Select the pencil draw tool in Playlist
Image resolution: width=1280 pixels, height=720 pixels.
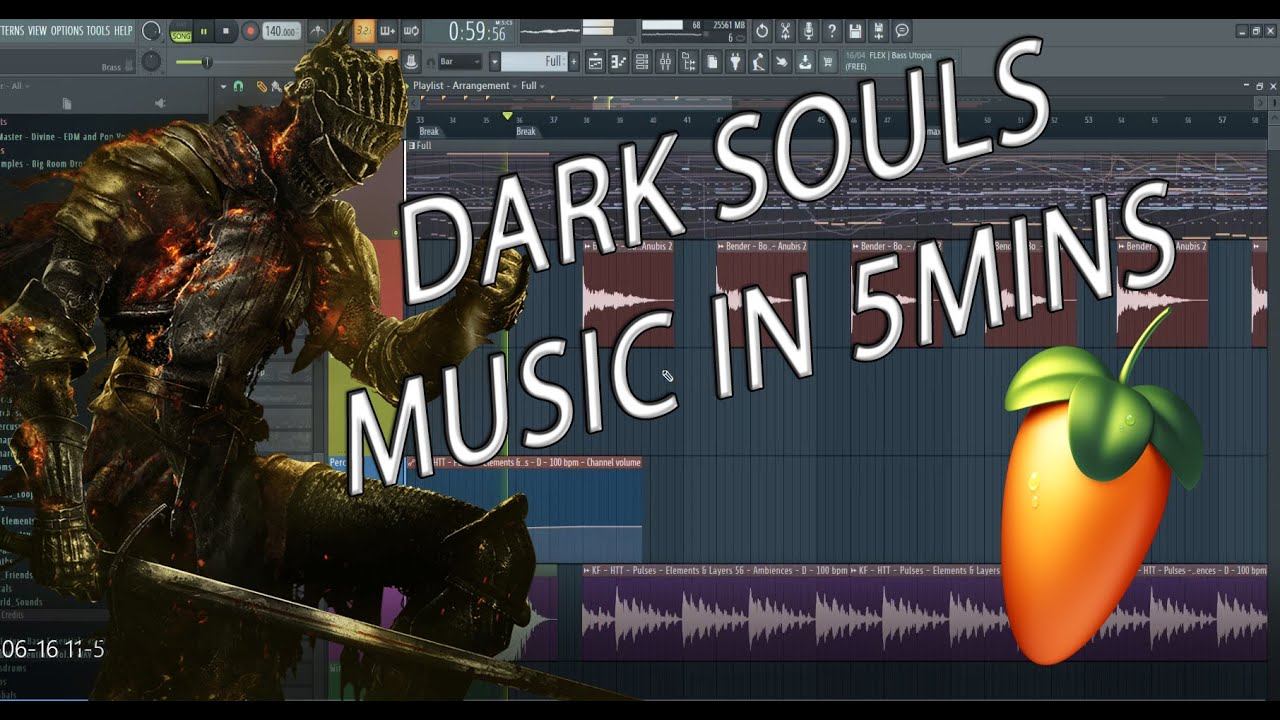(261, 87)
